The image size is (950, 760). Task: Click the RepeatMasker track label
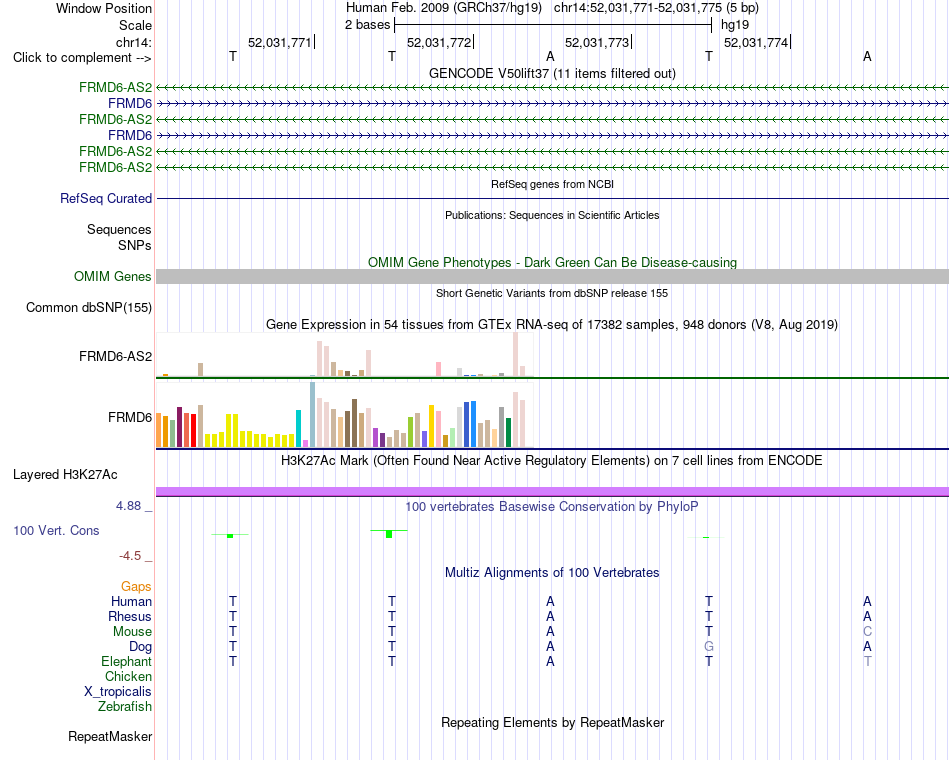point(110,736)
